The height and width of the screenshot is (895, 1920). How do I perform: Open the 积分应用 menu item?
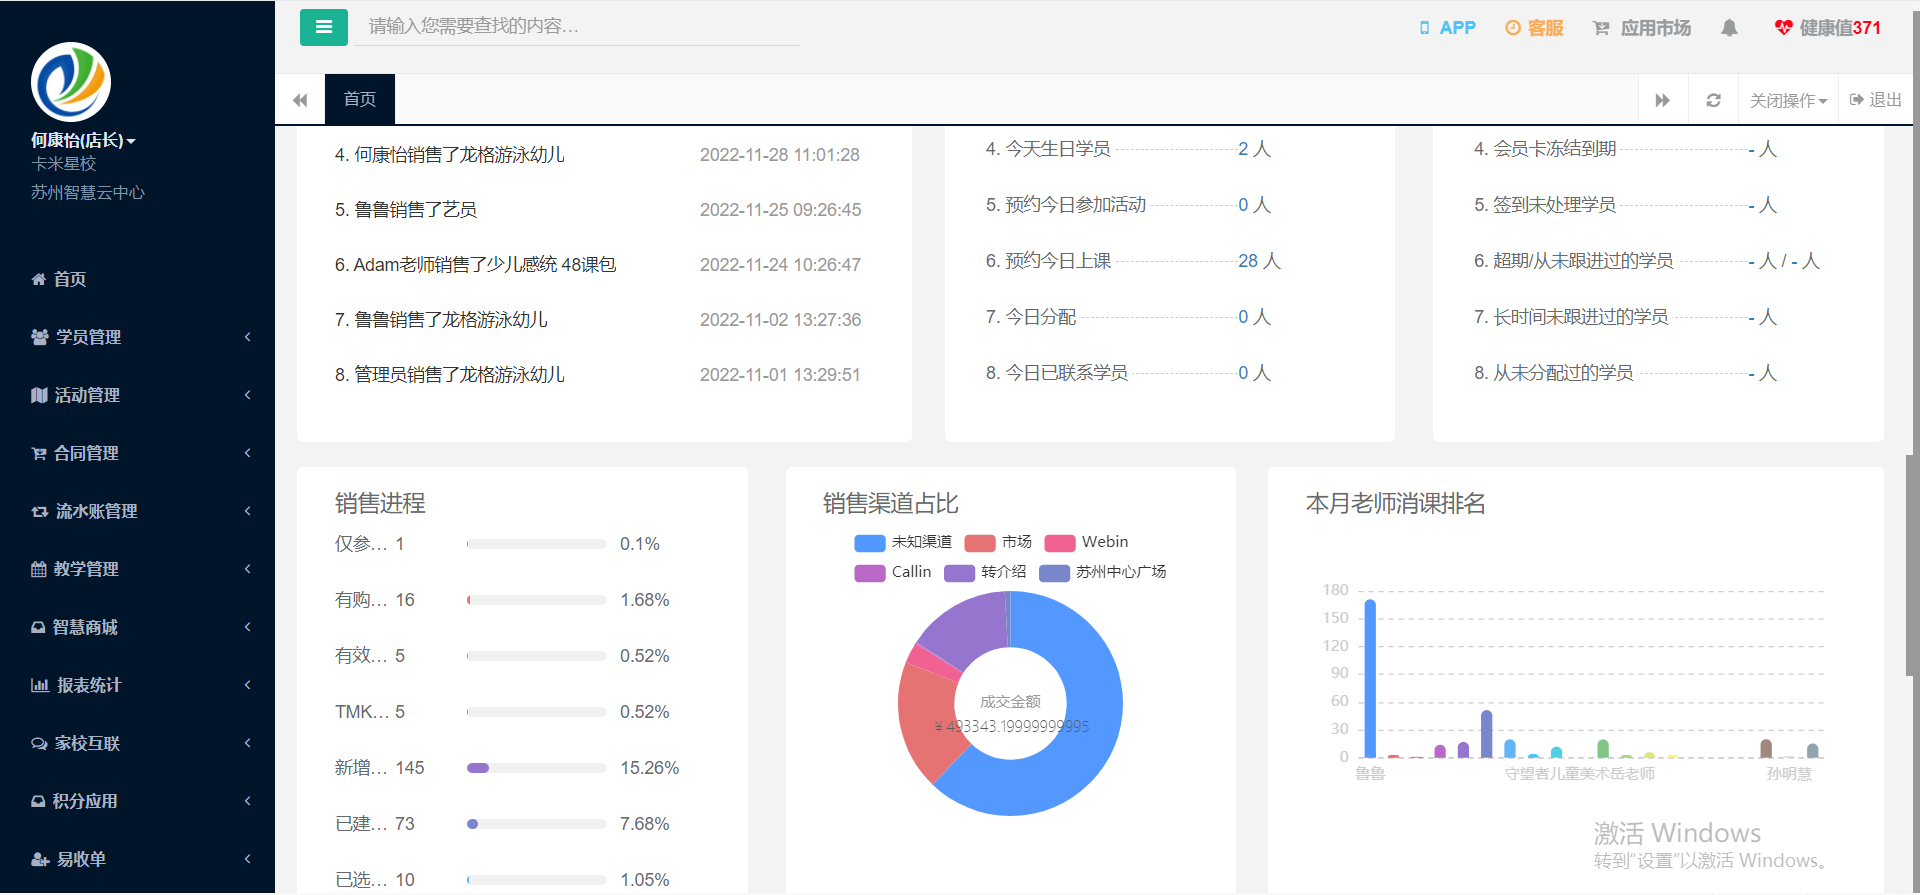137,801
